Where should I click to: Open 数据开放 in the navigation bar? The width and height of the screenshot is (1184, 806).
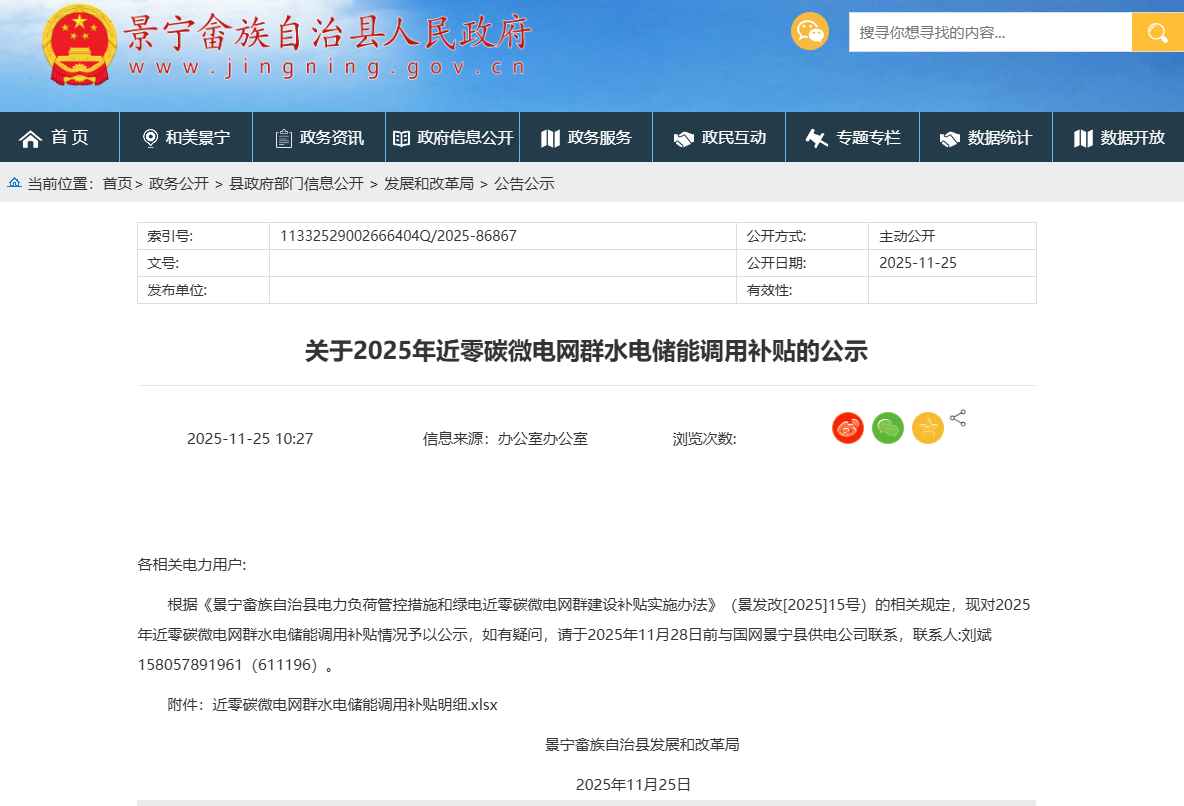coord(1119,138)
